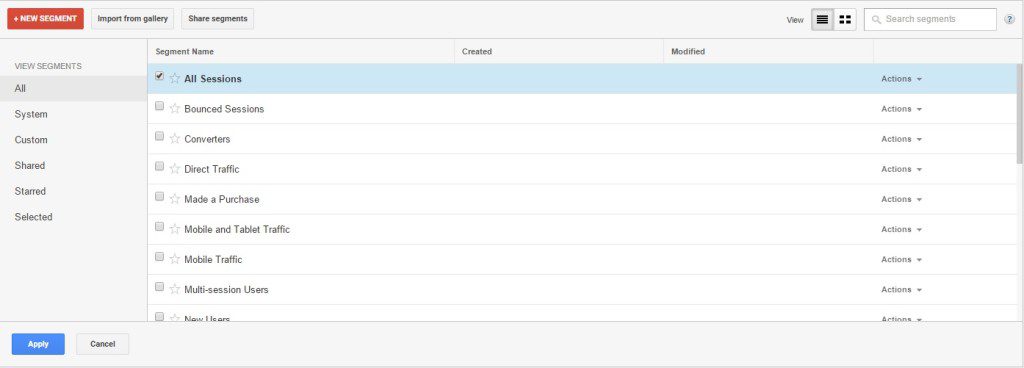1024x368 pixels.
Task: Star the Converters segment
Action: (174, 138)
